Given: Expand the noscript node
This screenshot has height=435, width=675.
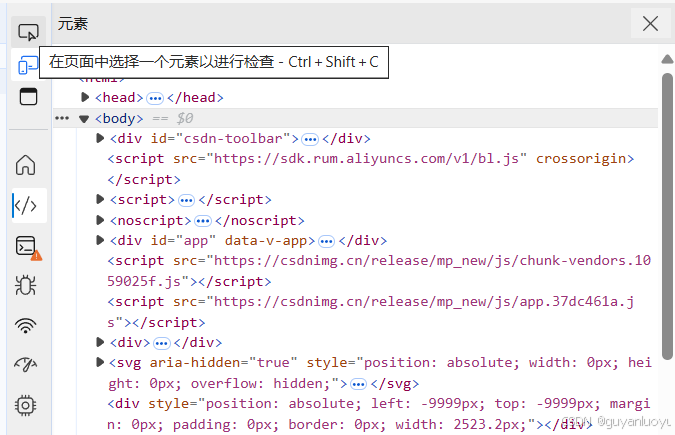Looking at the screenshot, I should pyautogui.click(x=100, y=220).
